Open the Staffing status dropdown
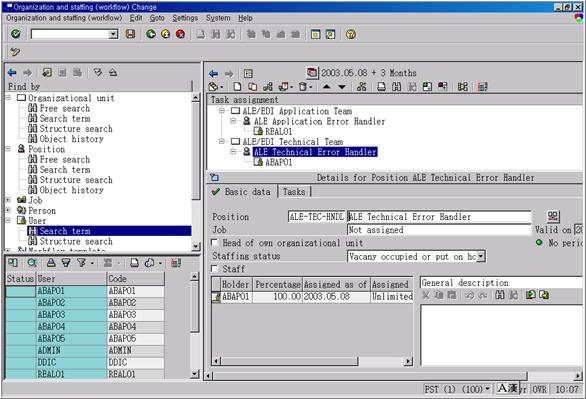This screenshot has height=399, width=586. [481, 256]
